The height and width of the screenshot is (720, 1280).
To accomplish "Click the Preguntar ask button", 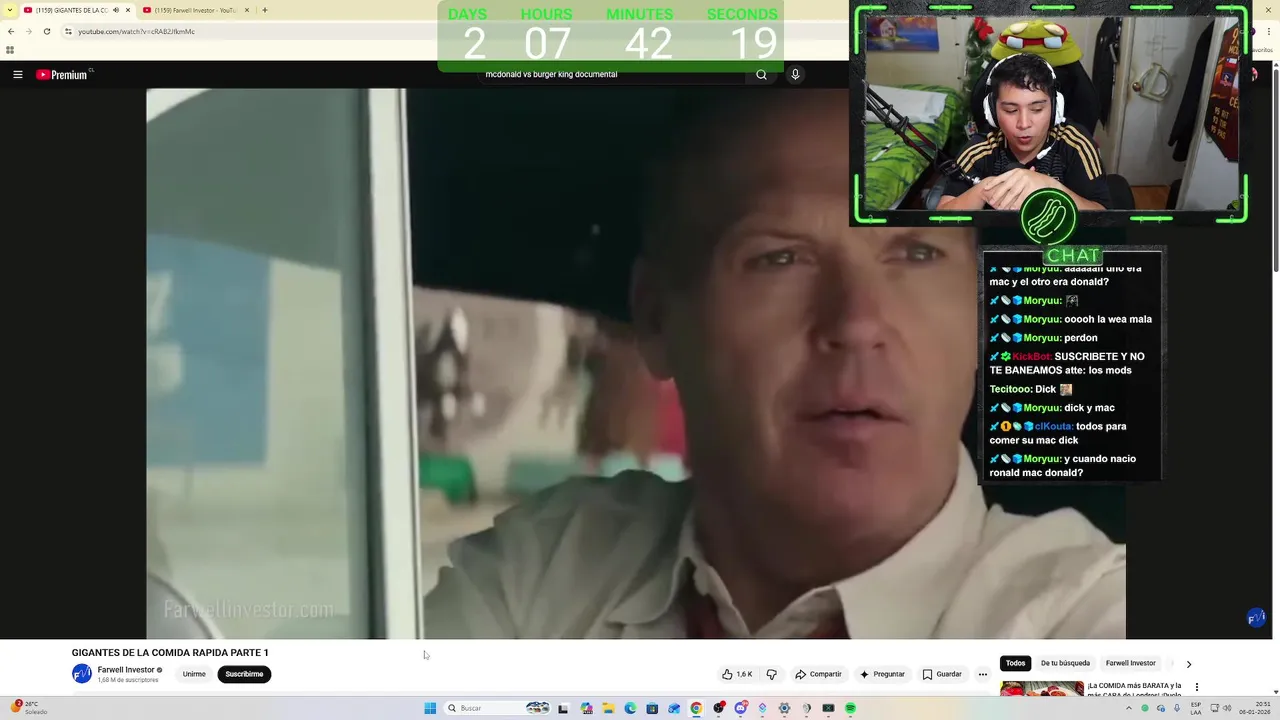I will pyautogui.click(x=882, y=674).
